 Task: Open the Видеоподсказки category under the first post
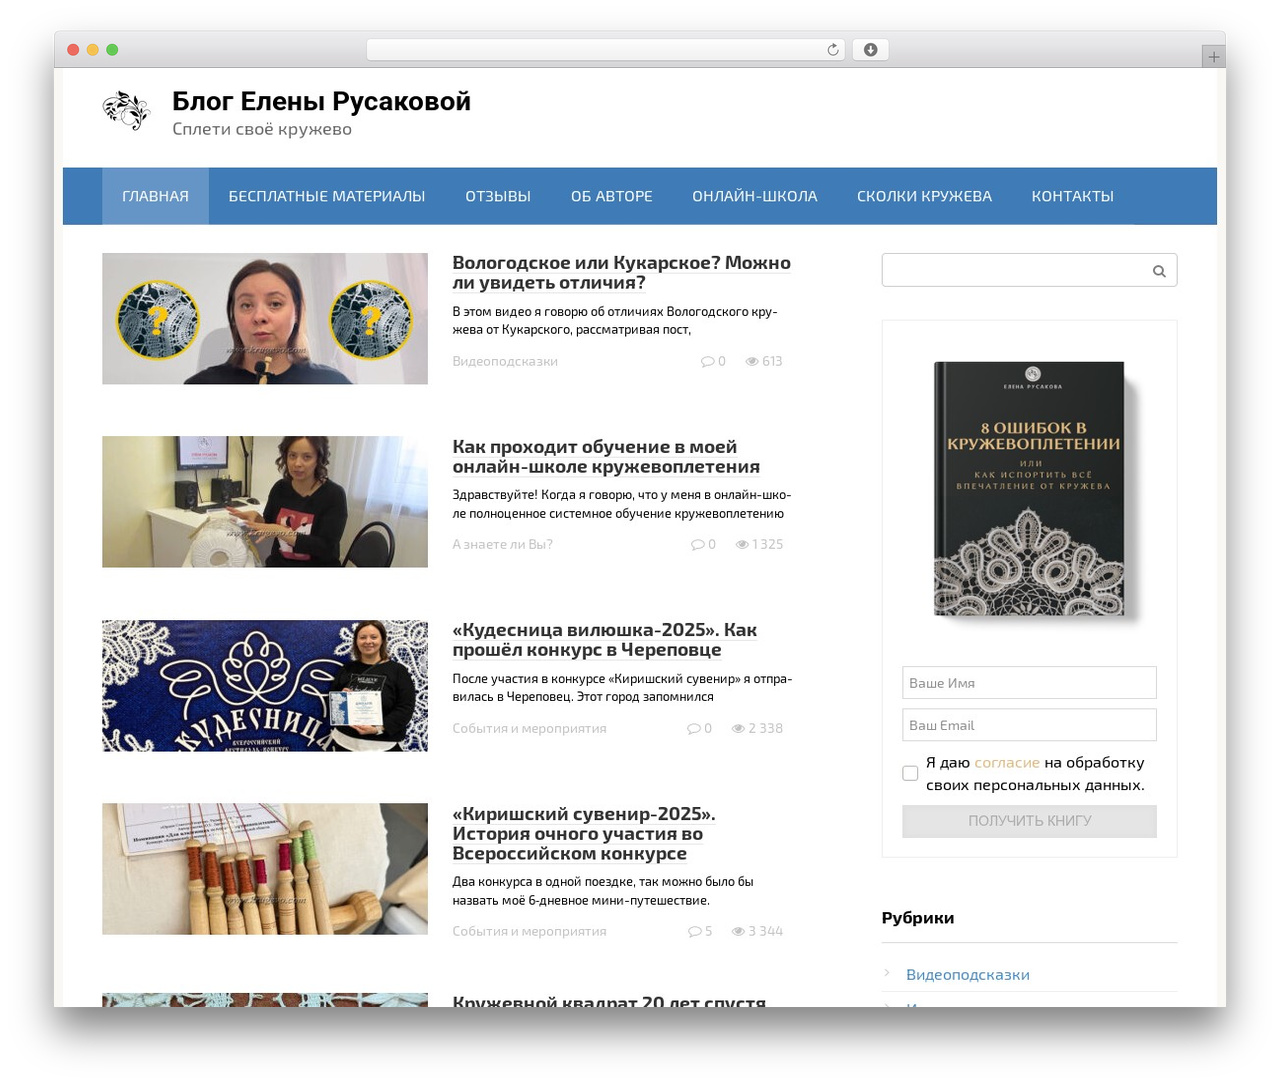[505, 361]
